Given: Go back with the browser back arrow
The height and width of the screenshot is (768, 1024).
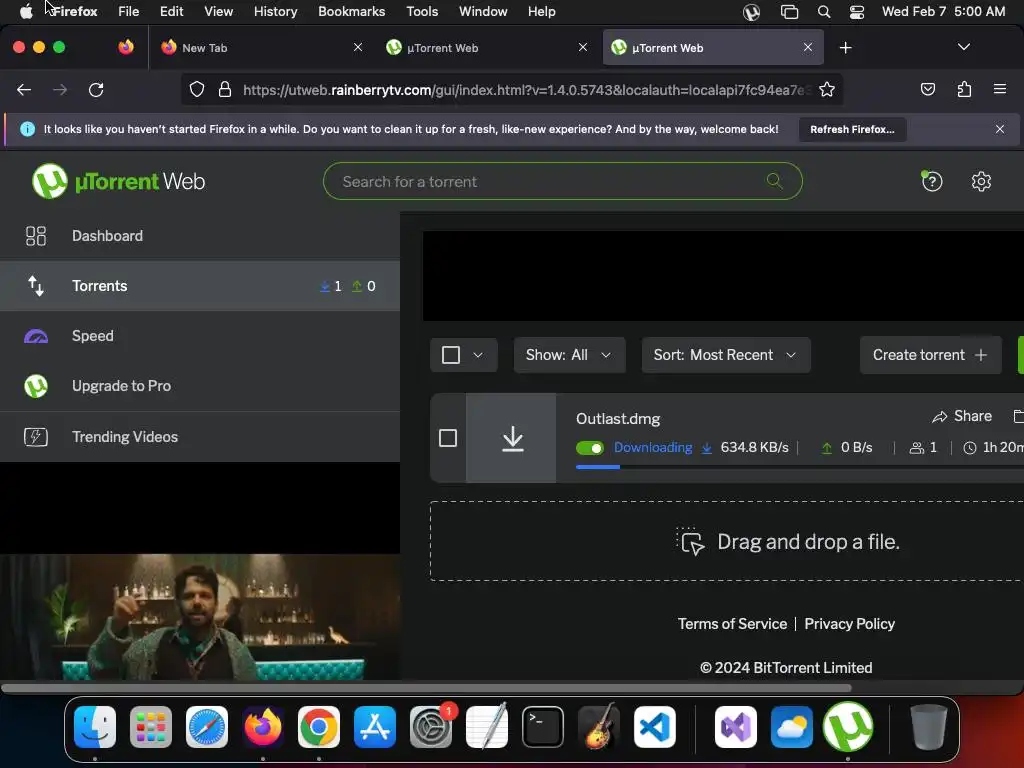Looking at the screenshot, I should click(x=24, y=89).
